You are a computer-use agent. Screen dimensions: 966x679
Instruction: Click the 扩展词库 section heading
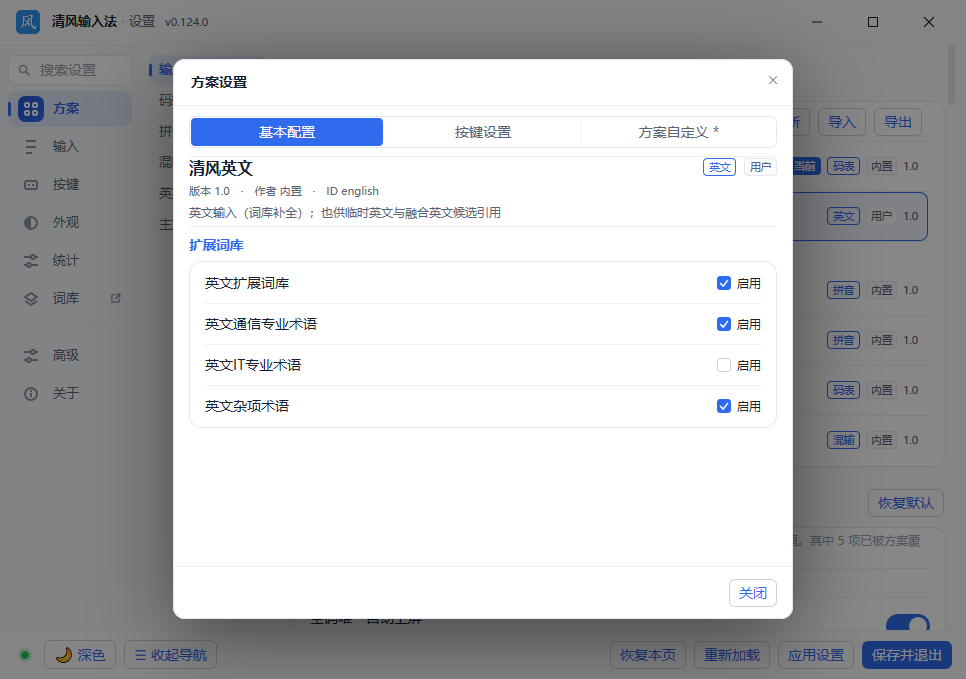216,245
